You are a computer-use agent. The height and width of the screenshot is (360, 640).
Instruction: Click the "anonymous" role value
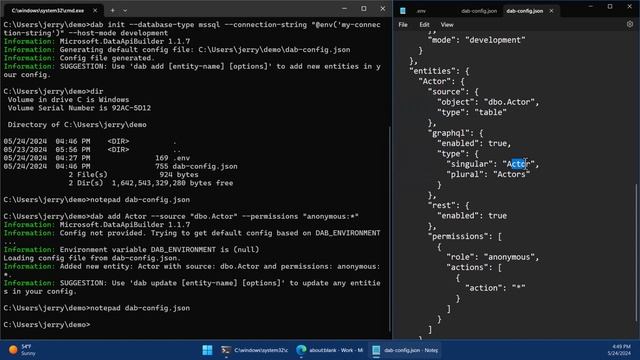509,257
